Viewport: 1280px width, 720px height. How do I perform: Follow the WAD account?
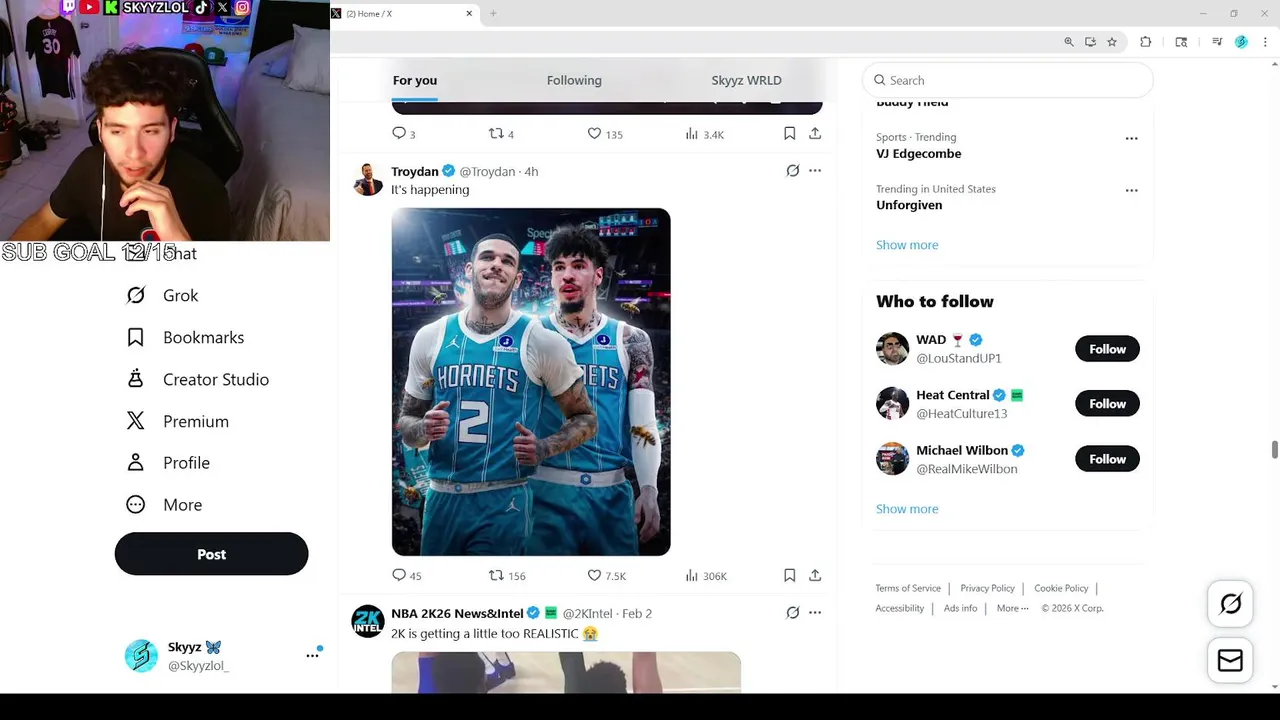tap(1107, 348)
